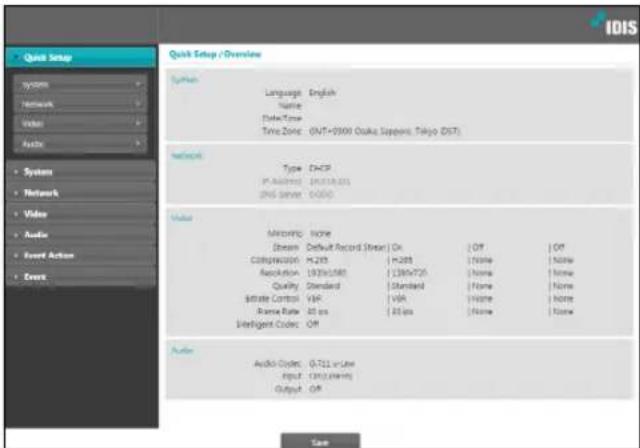Image resolution: width=640 pixels, height=448 pixels.
Task: Click the Video section heading in overview
Action: (x=182, y=218)
